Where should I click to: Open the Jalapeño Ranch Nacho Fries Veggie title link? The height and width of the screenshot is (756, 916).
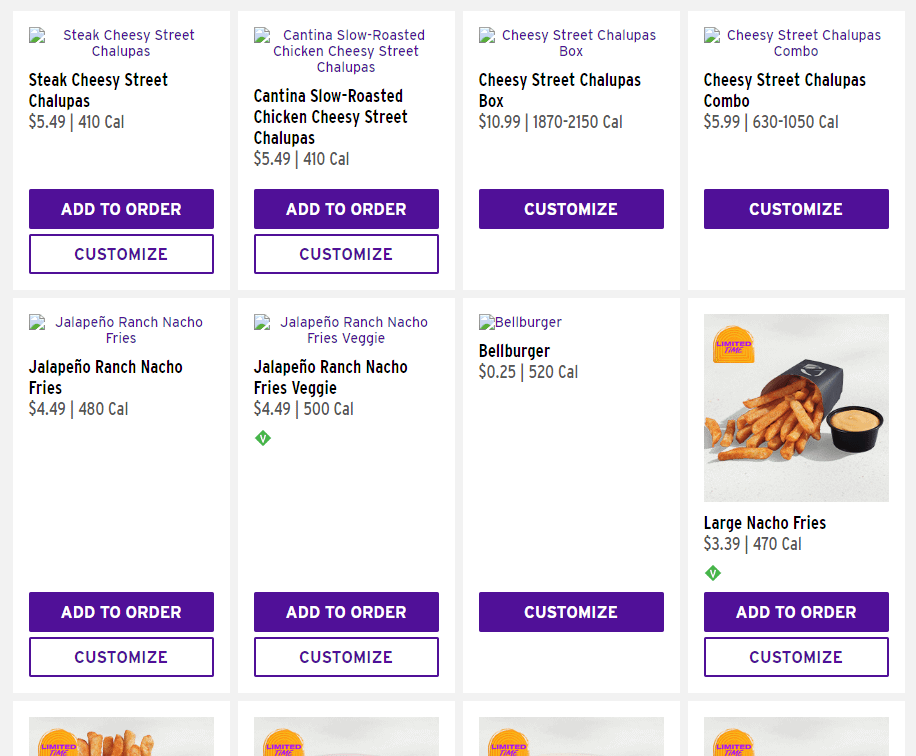pos(330,377)
